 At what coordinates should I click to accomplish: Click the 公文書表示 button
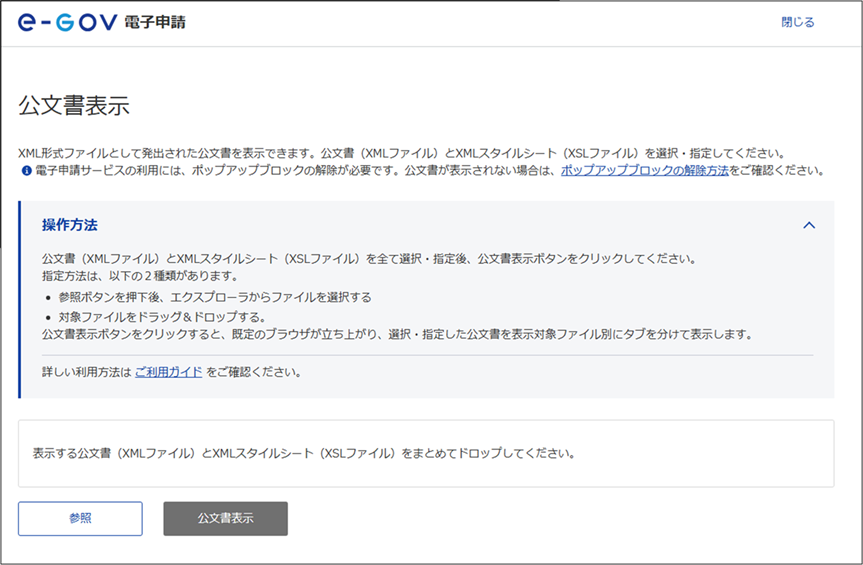(x=226, y=518)
